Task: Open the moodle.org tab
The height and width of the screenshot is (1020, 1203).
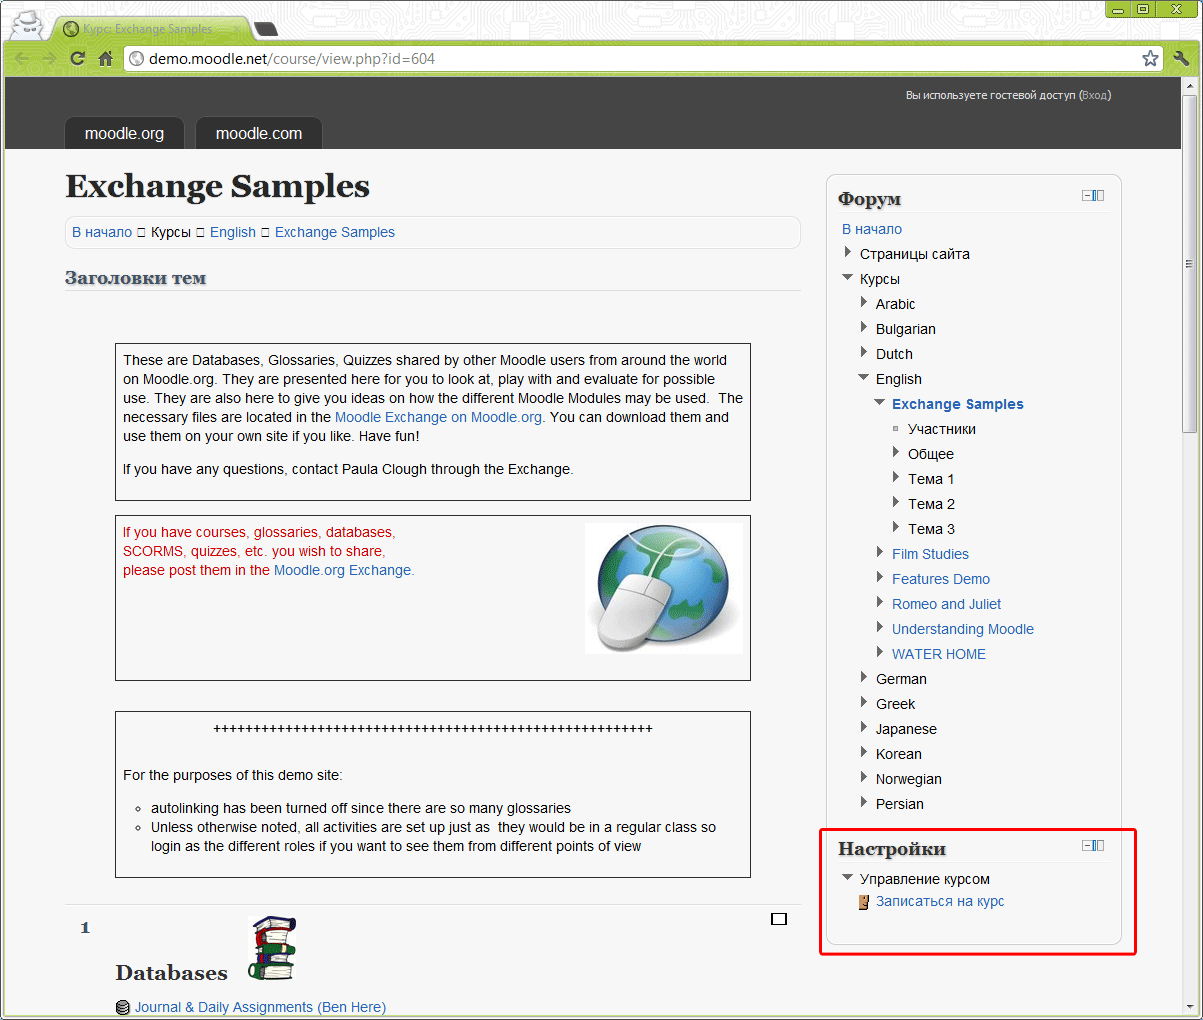Action: point(124,133)
